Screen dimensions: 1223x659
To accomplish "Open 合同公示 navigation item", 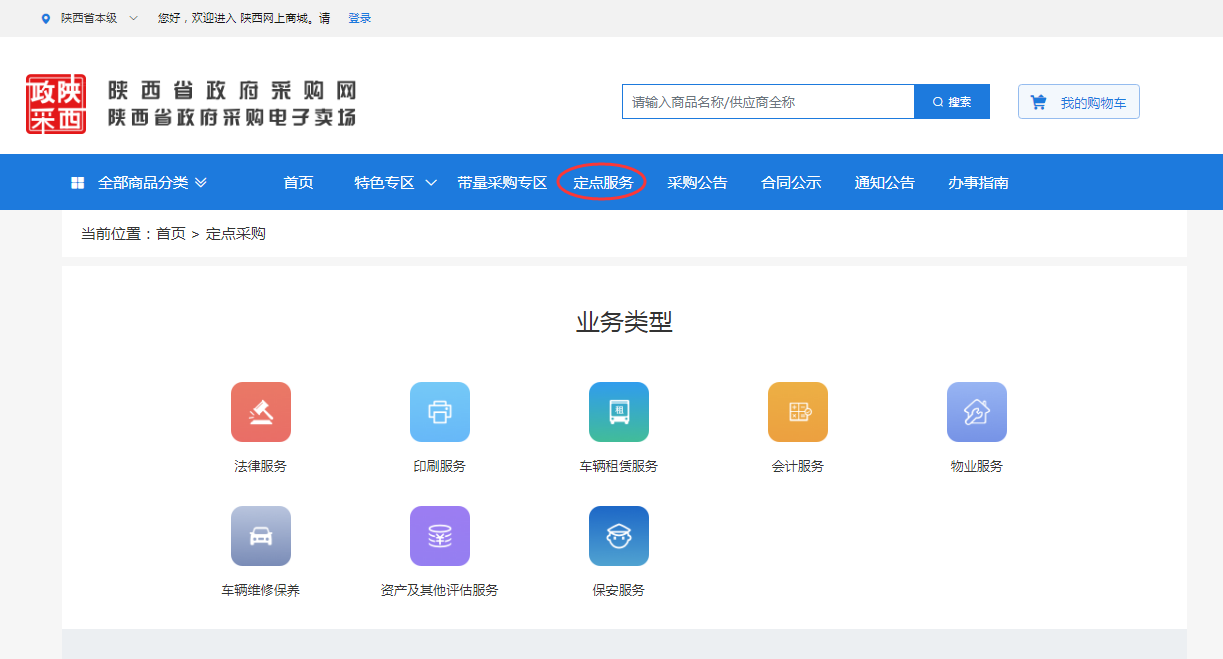I will point(791,183).
